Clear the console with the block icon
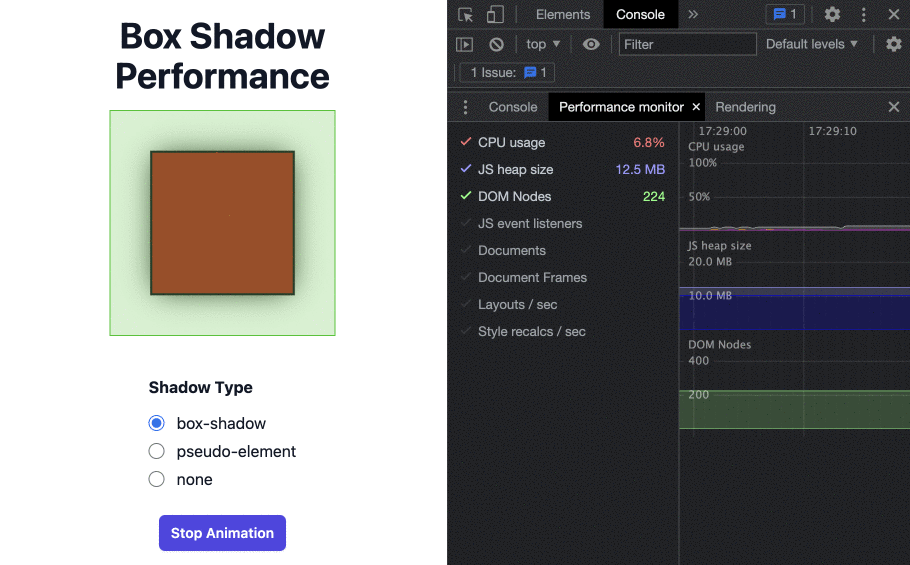 tap(496, 44)
